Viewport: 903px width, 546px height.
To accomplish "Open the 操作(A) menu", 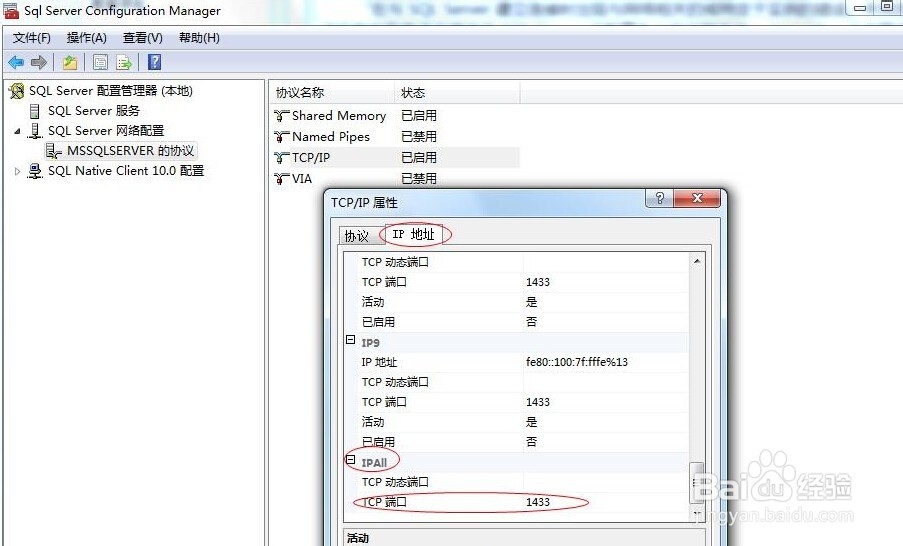I will 86,38.
